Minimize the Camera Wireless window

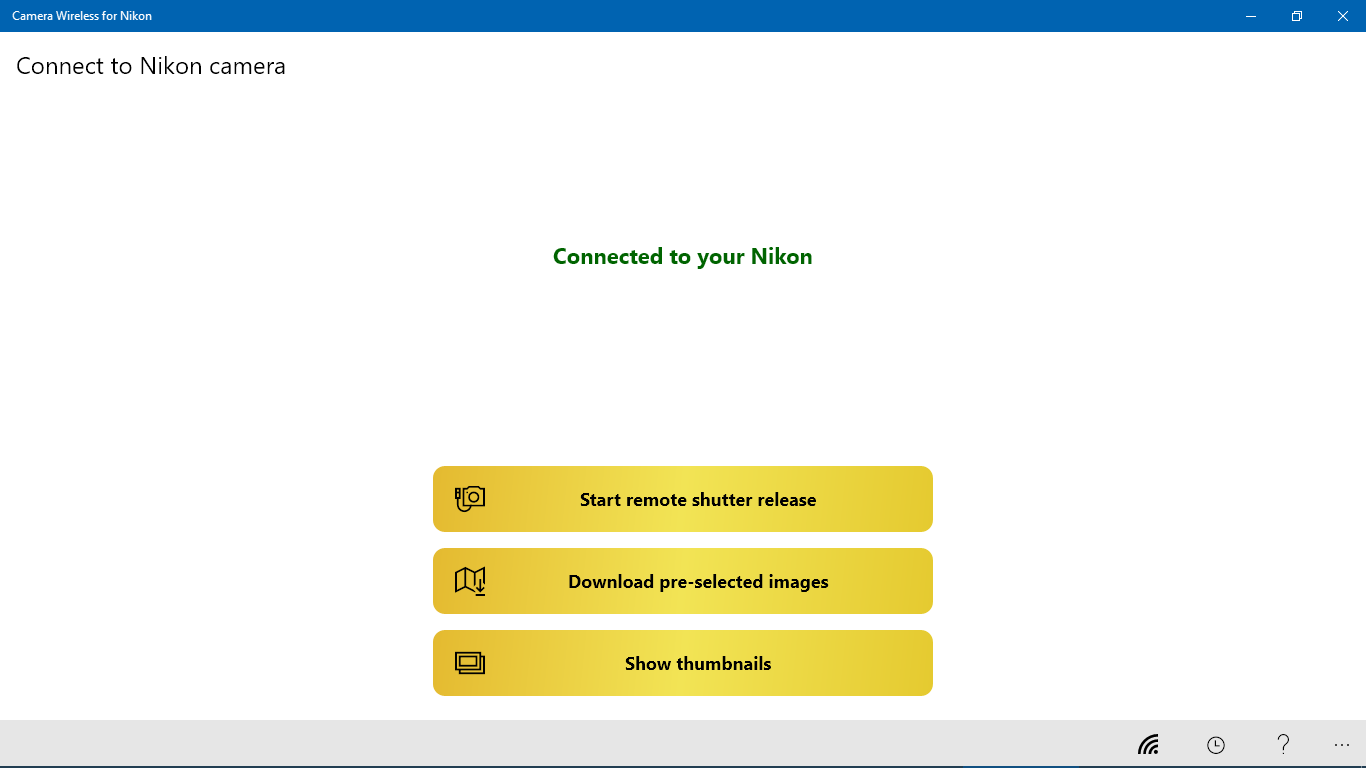[1251, 16]
